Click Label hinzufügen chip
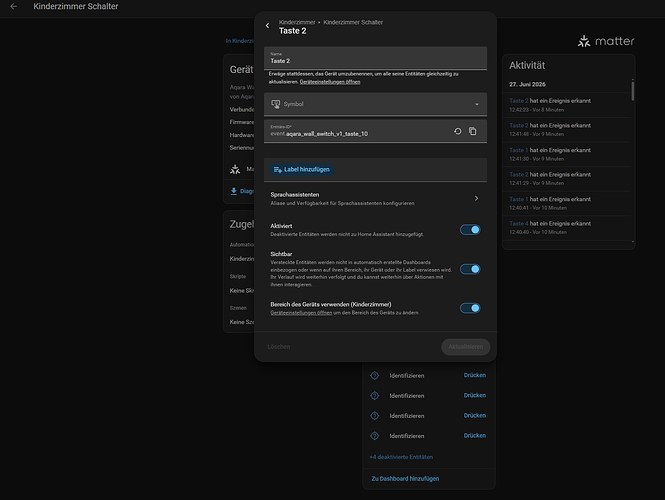Image resolution: width=665 pixels, height=500 pixels. 302,170
